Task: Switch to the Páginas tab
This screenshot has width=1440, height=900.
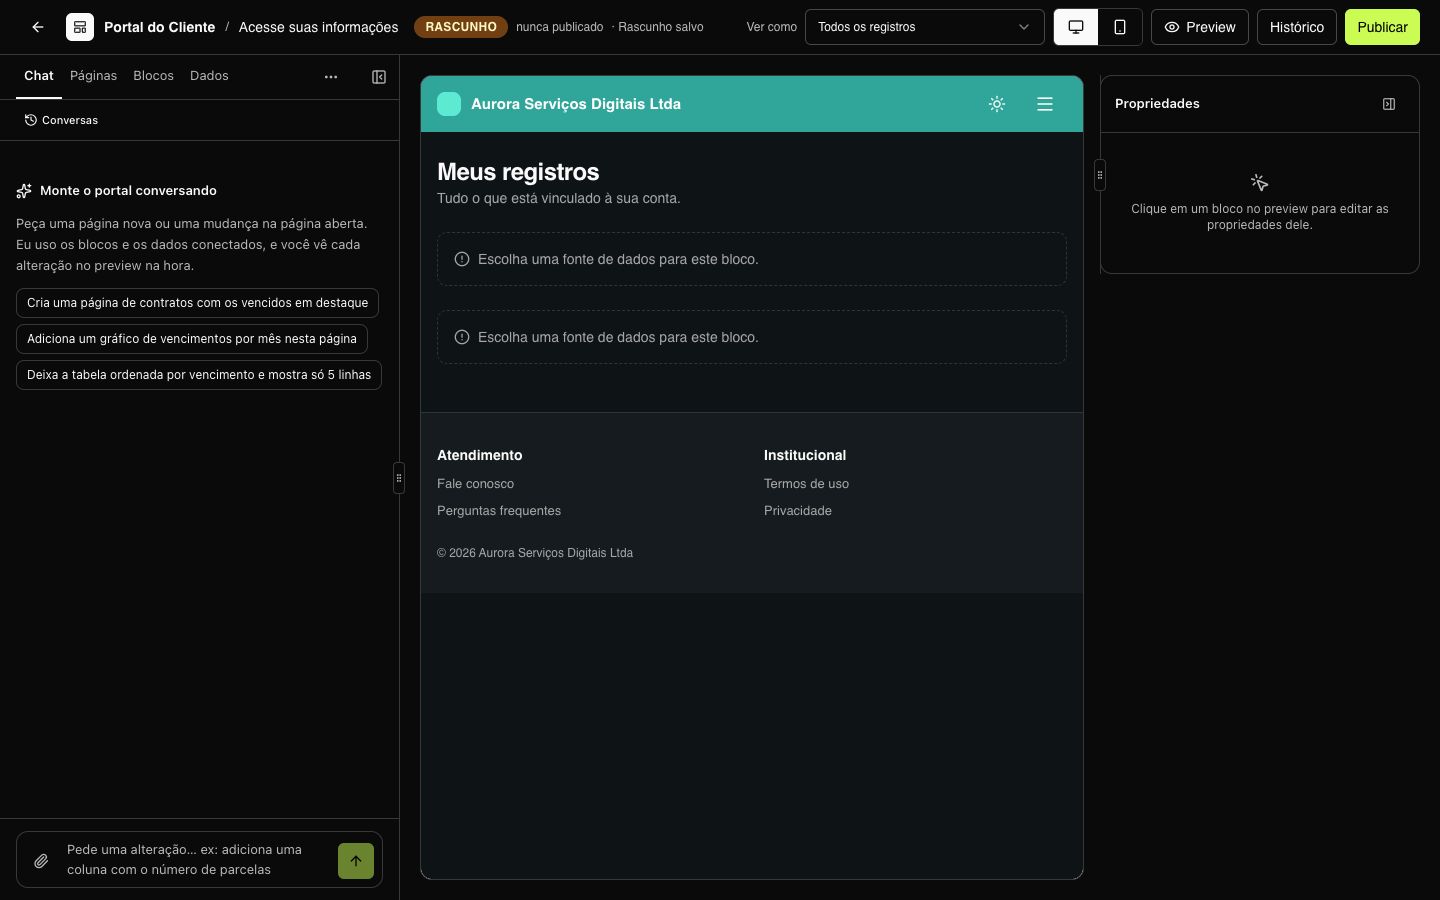Action: [x=93, y=76]
